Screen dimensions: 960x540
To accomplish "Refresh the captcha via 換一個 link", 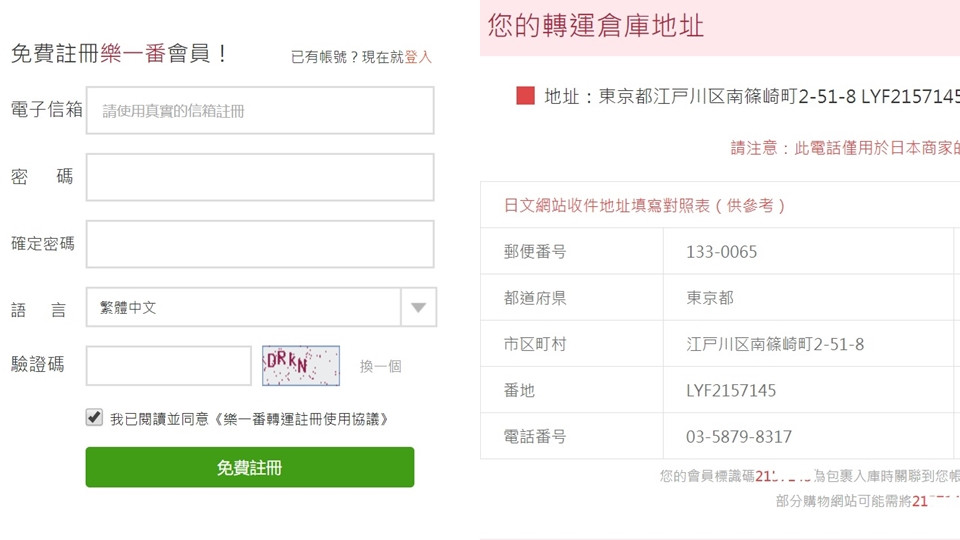I will point(380,367).
